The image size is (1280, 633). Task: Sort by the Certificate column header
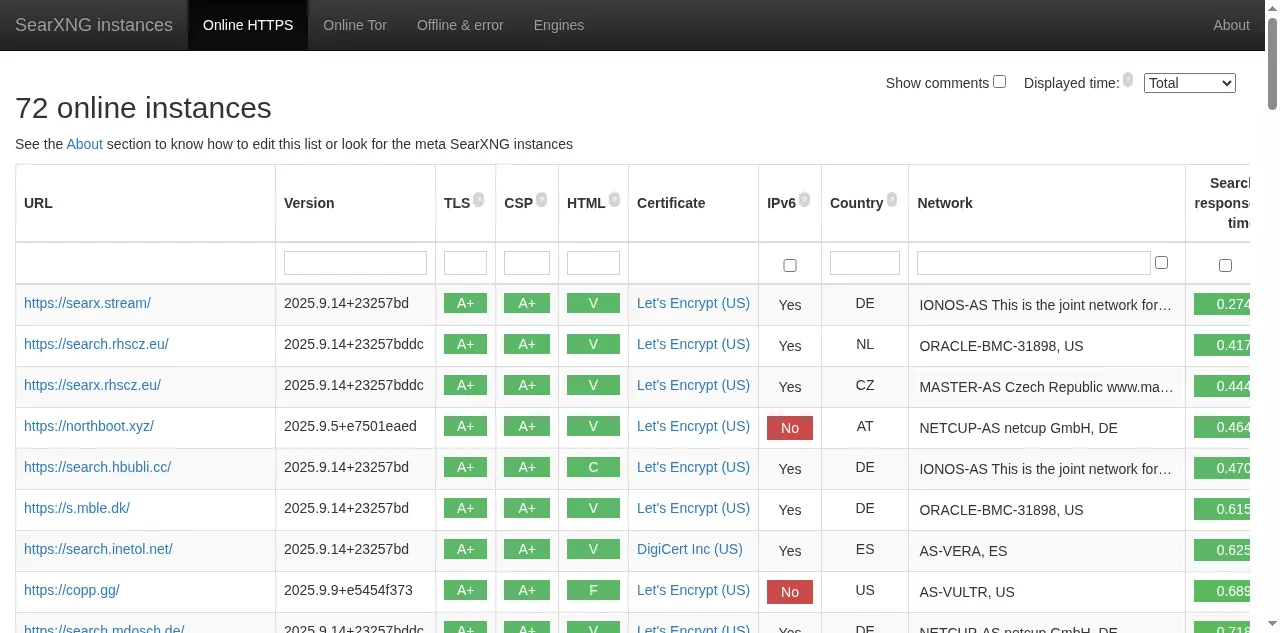point(693,203)
